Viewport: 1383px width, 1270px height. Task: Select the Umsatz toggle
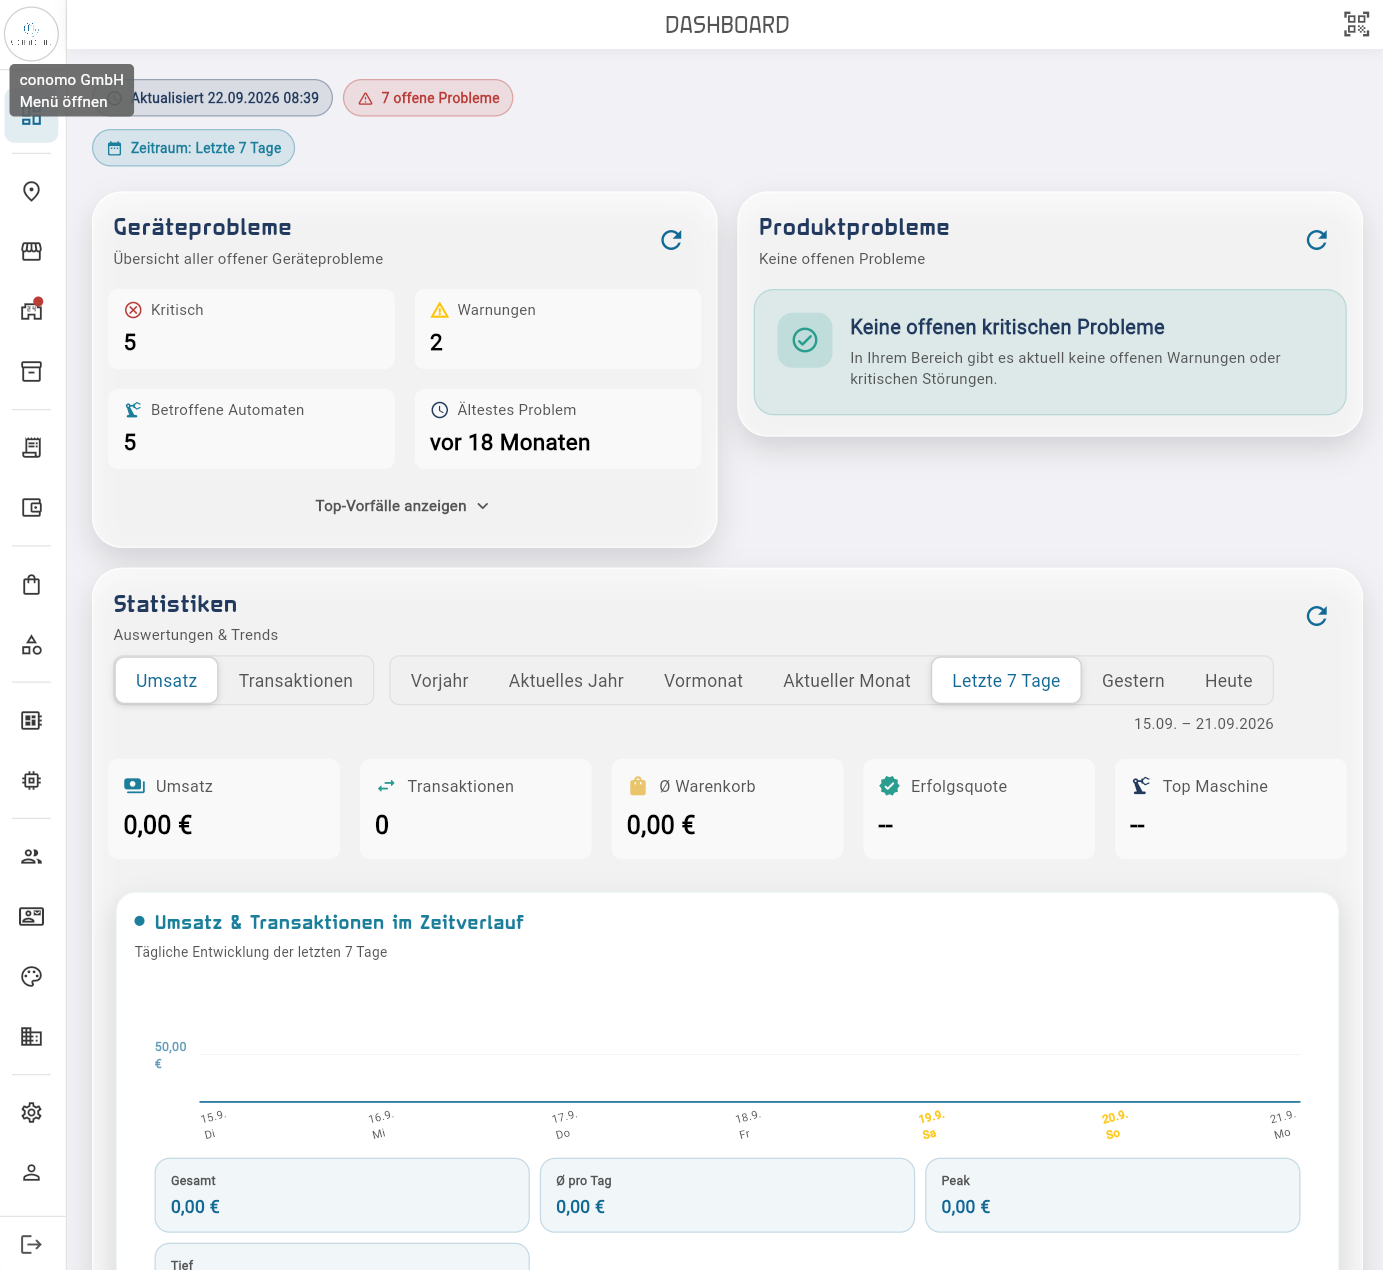166,681
